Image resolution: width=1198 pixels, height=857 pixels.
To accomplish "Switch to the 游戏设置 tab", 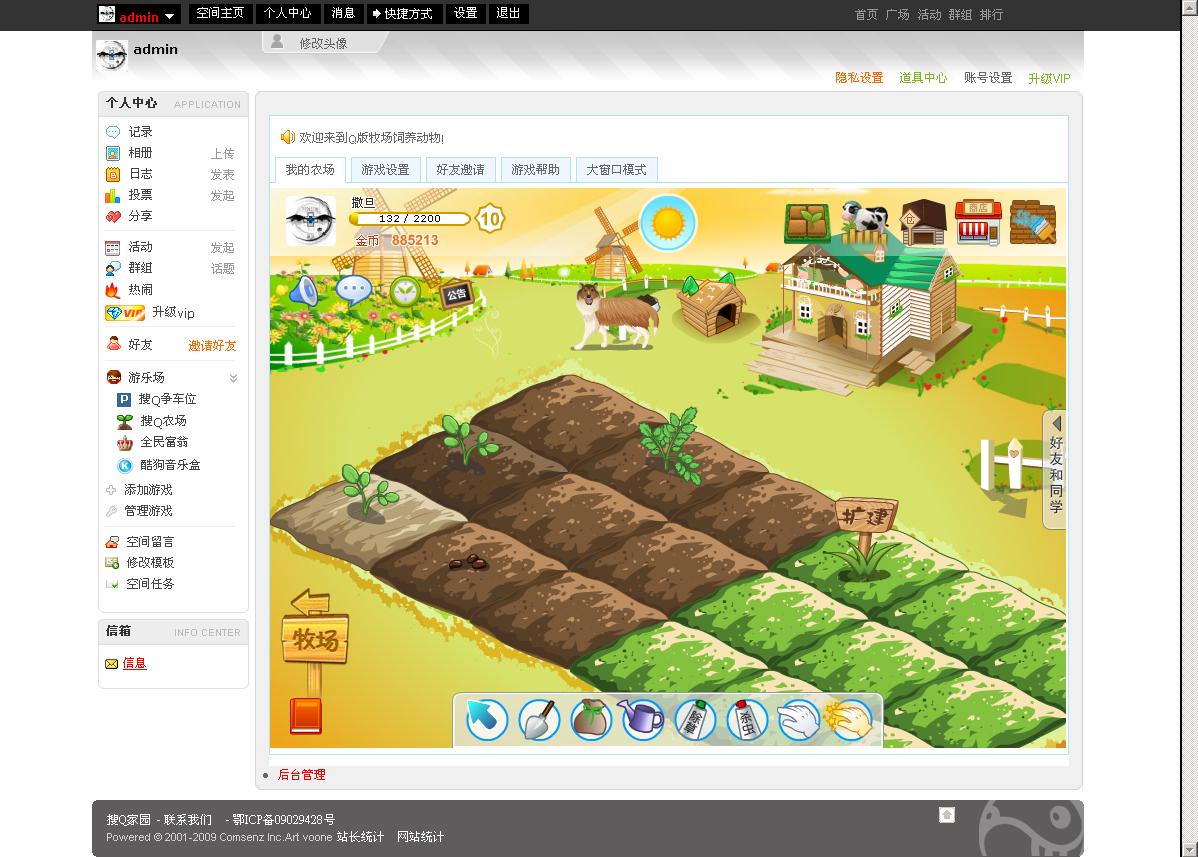I will coord(385,170).
